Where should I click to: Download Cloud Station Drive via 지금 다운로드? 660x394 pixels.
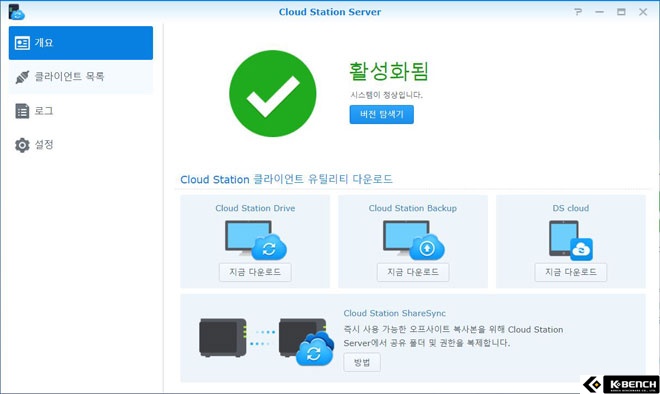pos(255,272)
